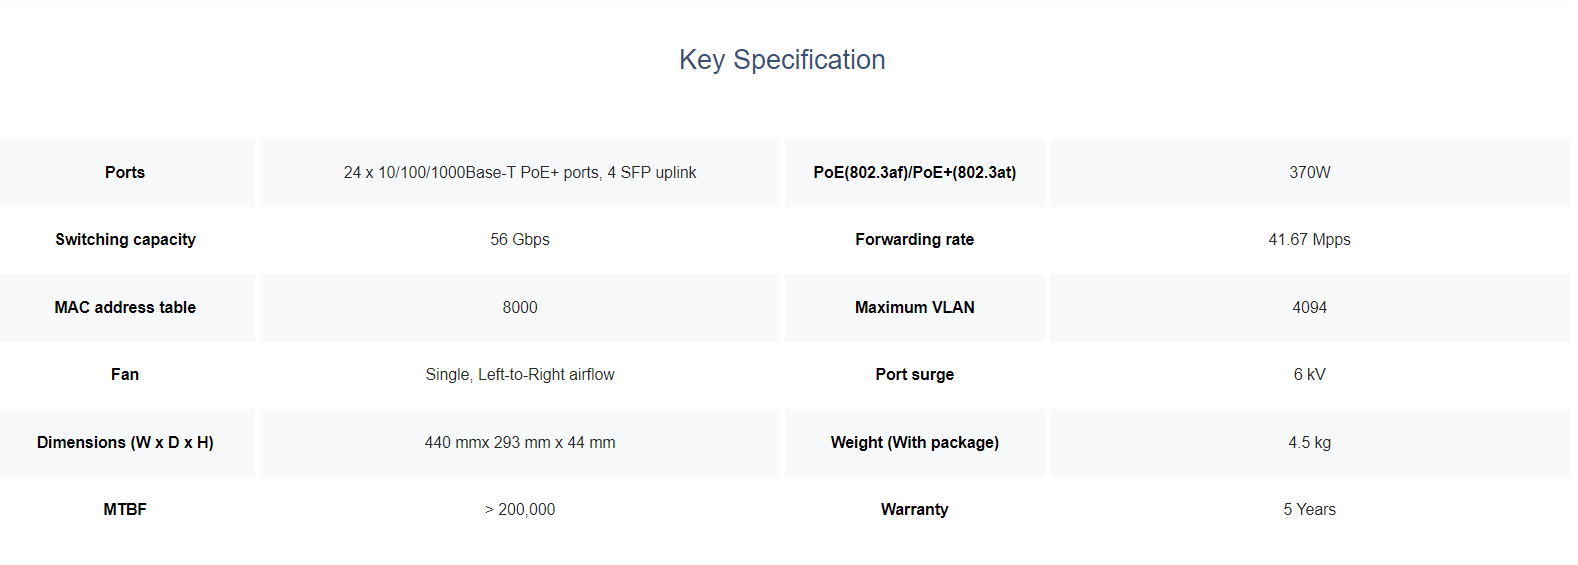
Task: Click the 5 Years warranty value
Action: coord(1310,510)
